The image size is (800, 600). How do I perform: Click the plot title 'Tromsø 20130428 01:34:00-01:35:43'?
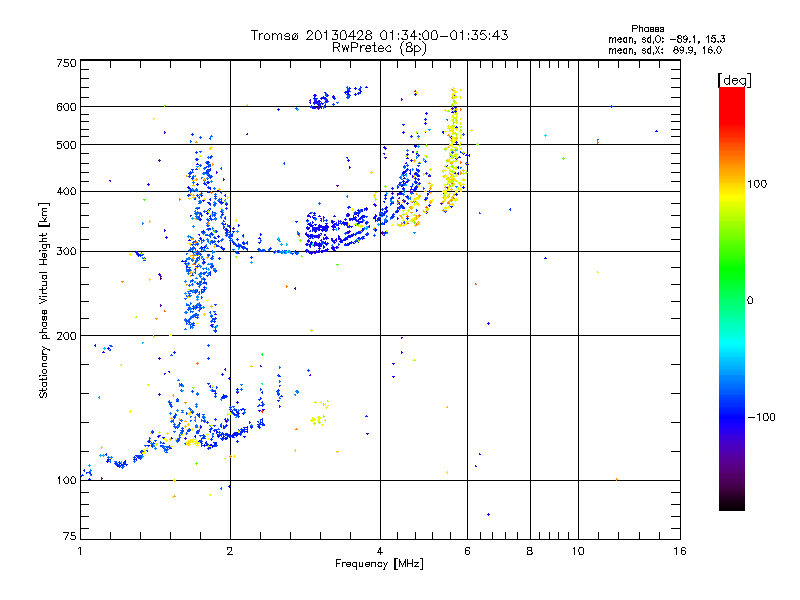[x=379, y=35]
